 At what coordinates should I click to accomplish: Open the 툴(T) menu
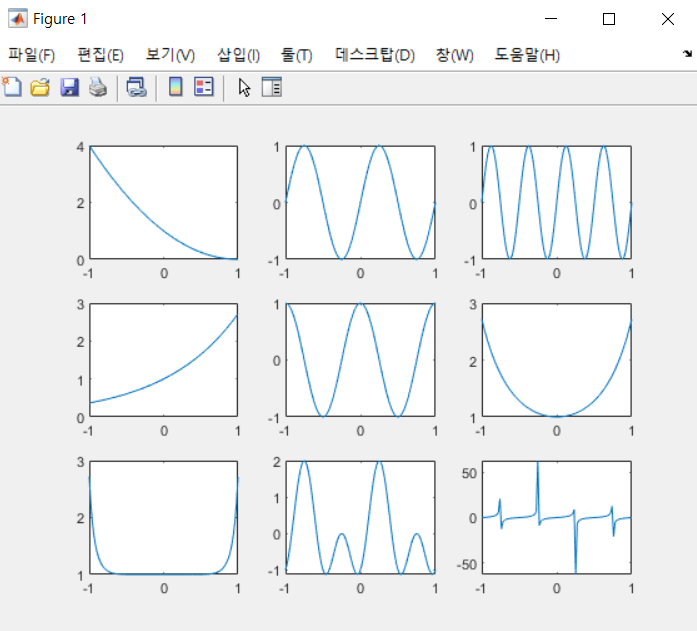click(x=296, y=55)
